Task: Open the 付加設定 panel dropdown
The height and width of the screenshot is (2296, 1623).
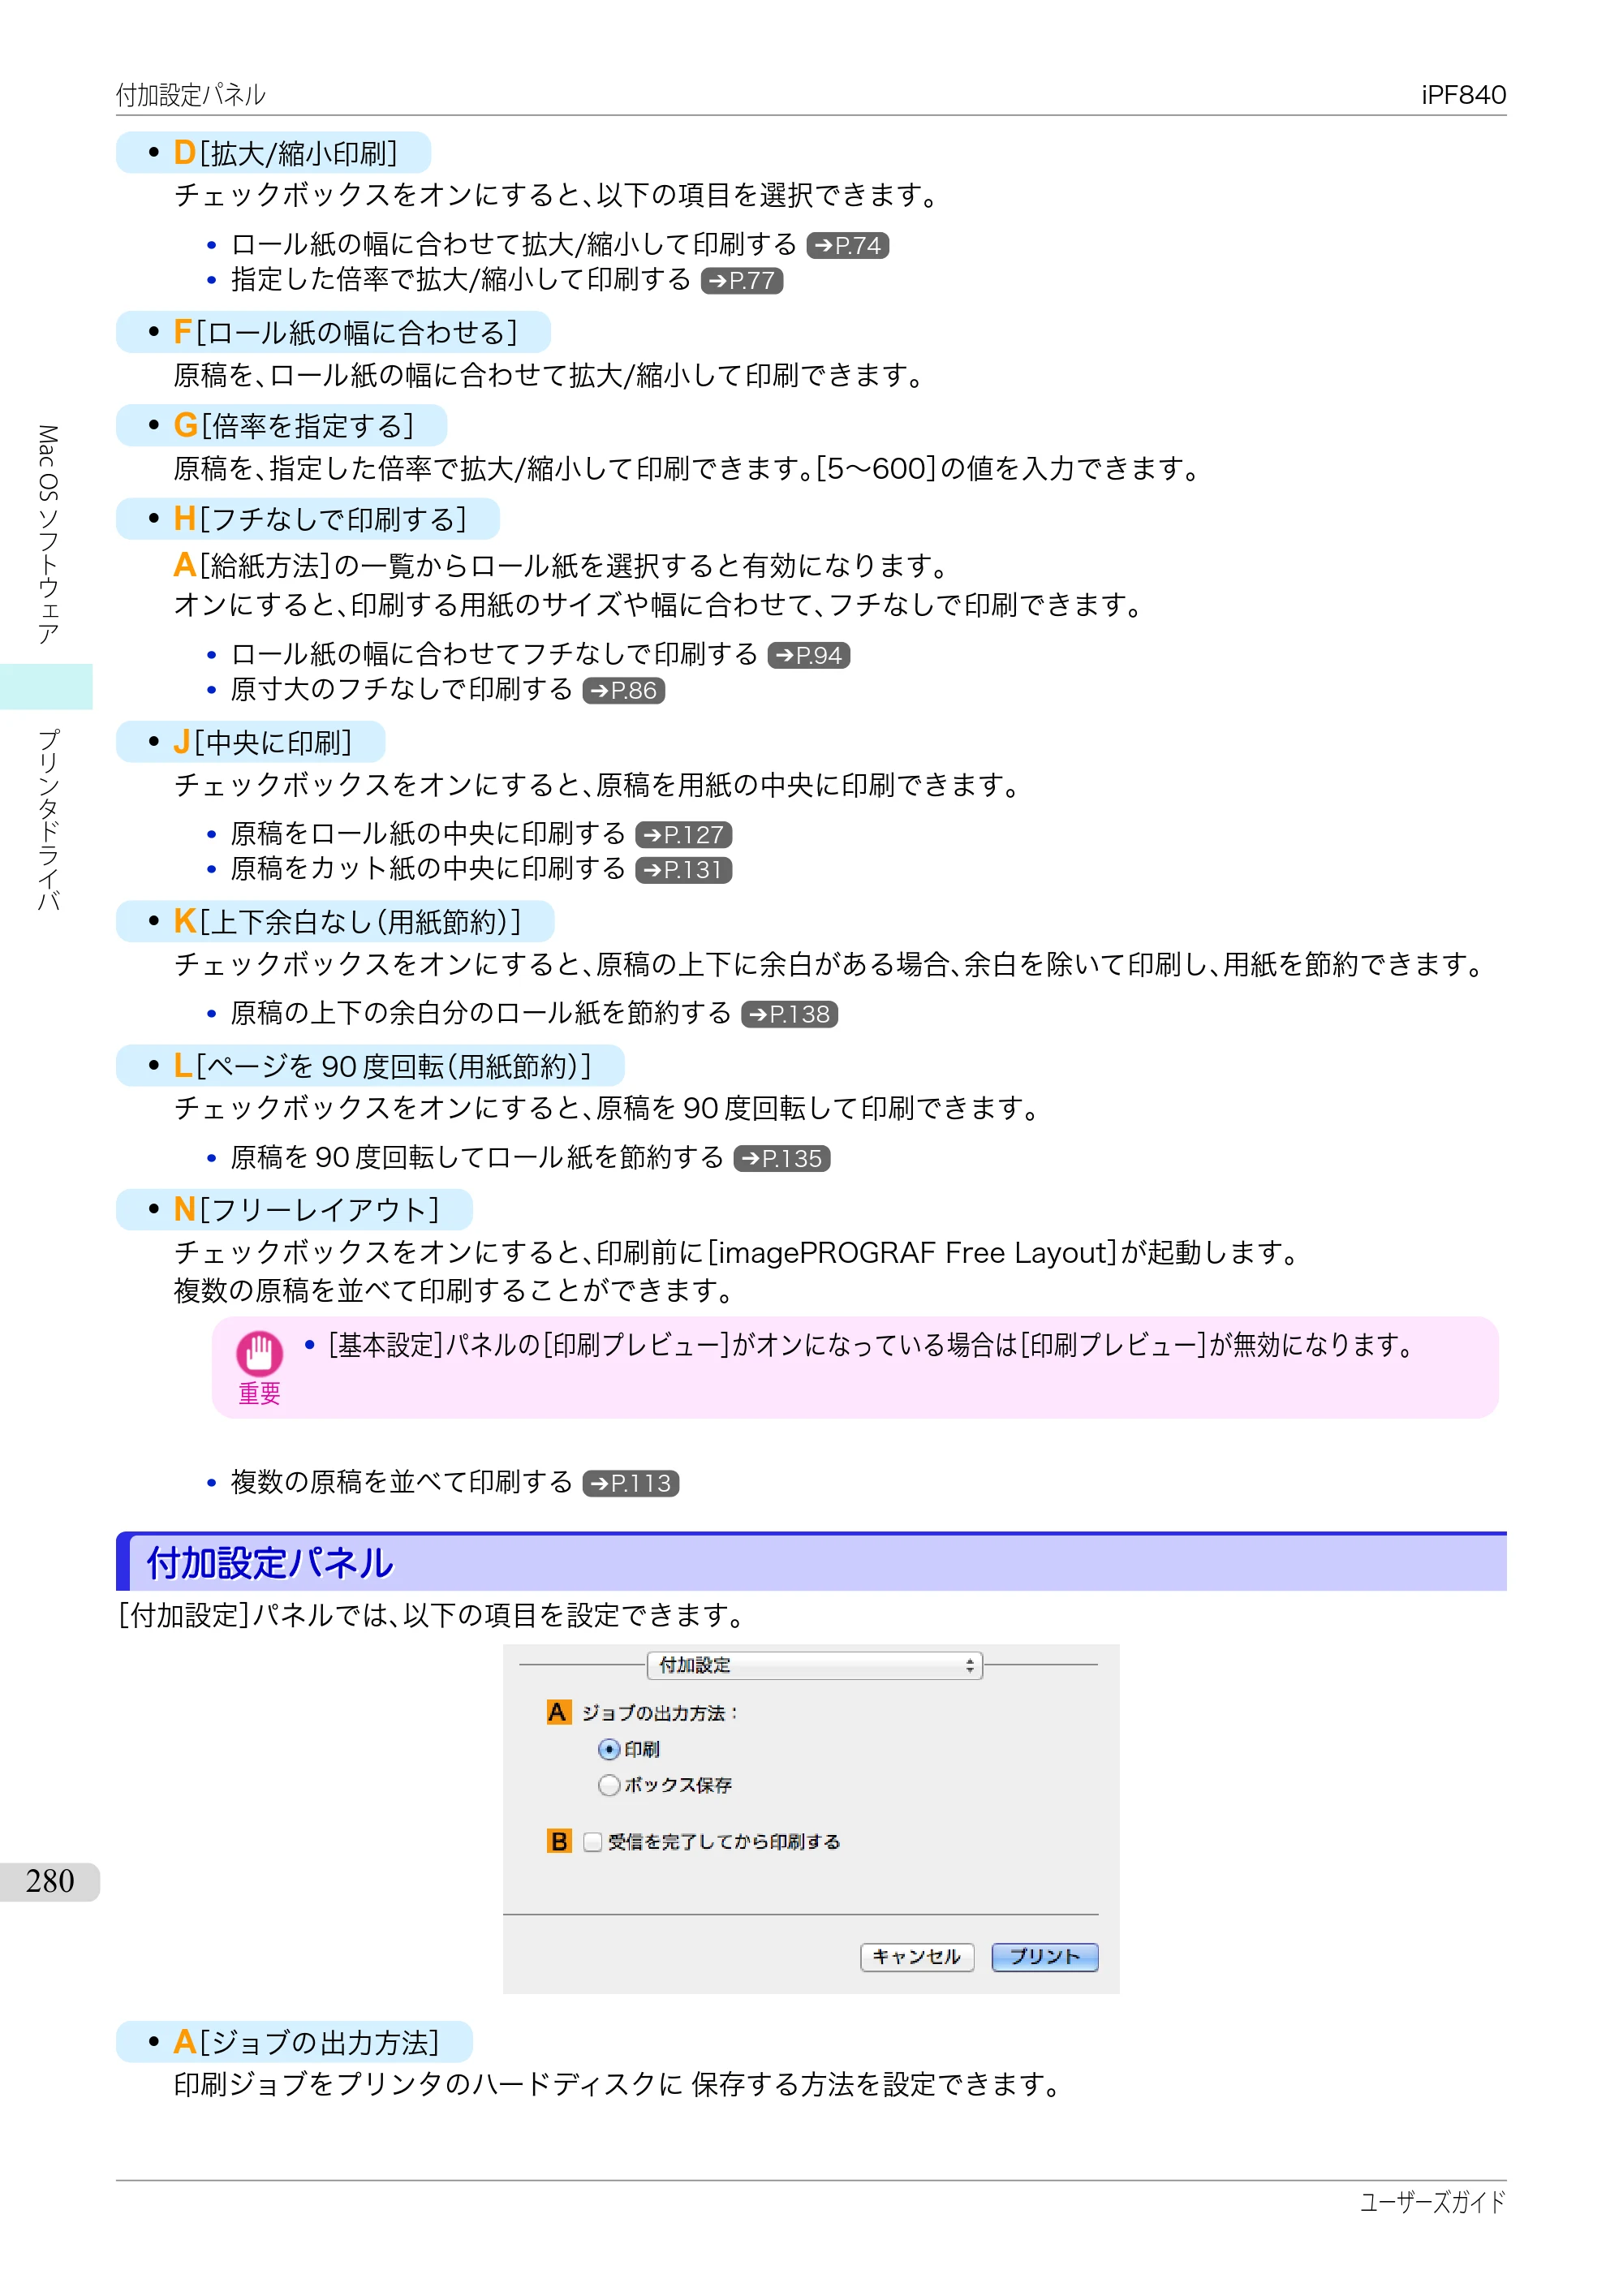Action: tap(814, 1665)
